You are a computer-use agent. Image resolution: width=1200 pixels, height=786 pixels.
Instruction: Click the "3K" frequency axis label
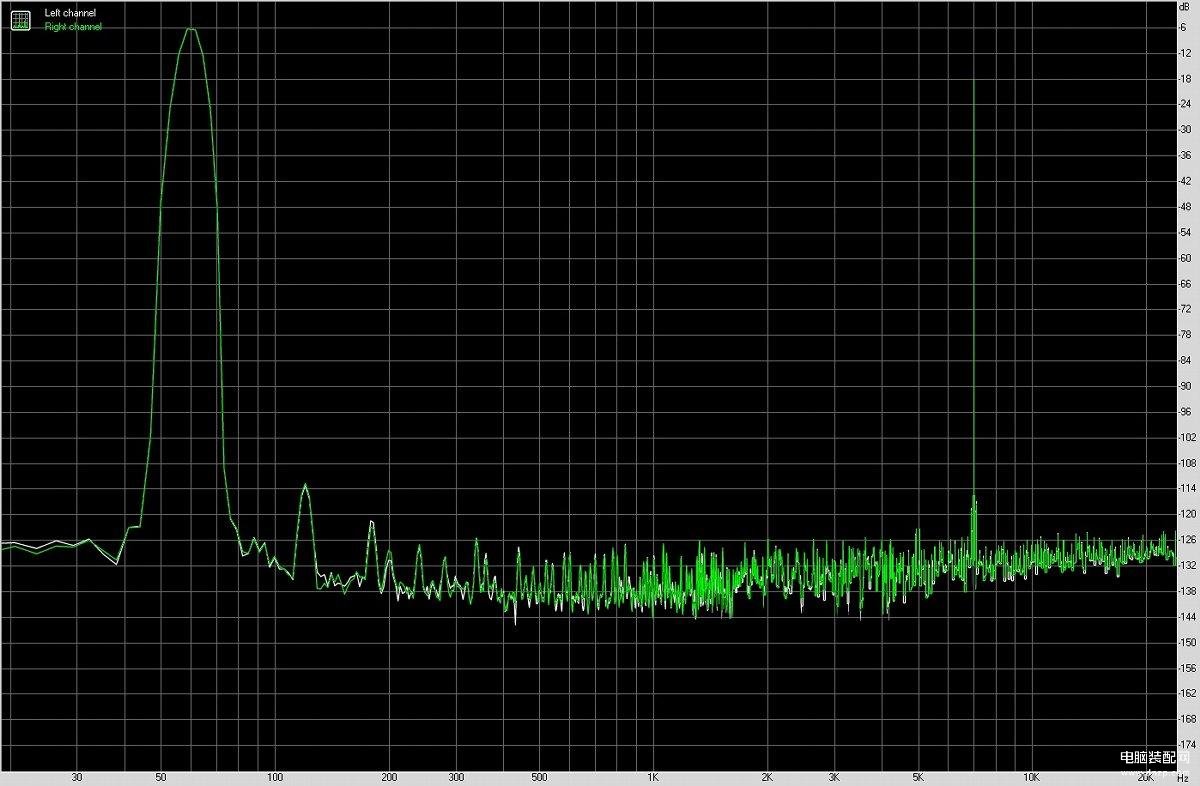pyautogui.click(x=833, y=777)
